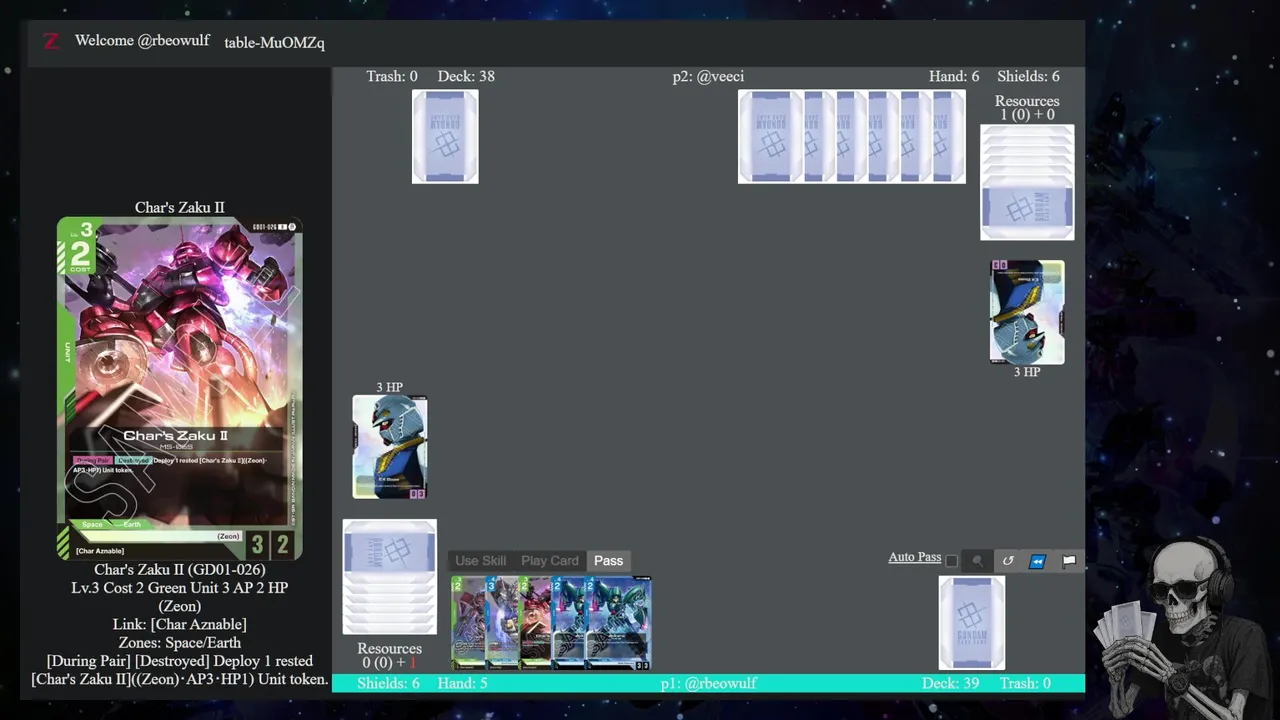Click the Link: [Char Aznable] description line
Screen dimensions: 1280x720
[x=180, y=624]
